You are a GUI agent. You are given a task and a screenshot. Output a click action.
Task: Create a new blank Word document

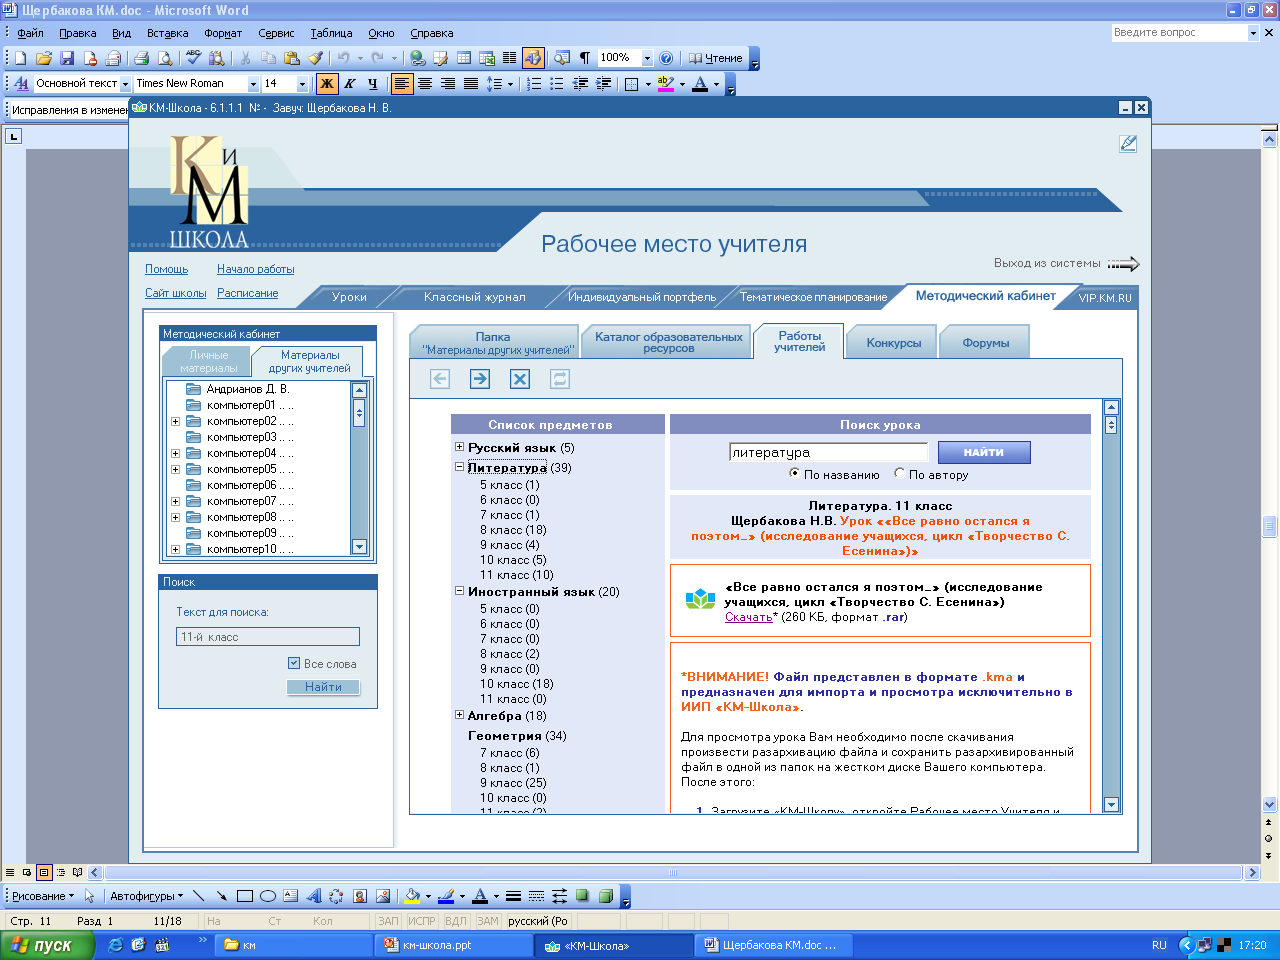tap(20, 58)
